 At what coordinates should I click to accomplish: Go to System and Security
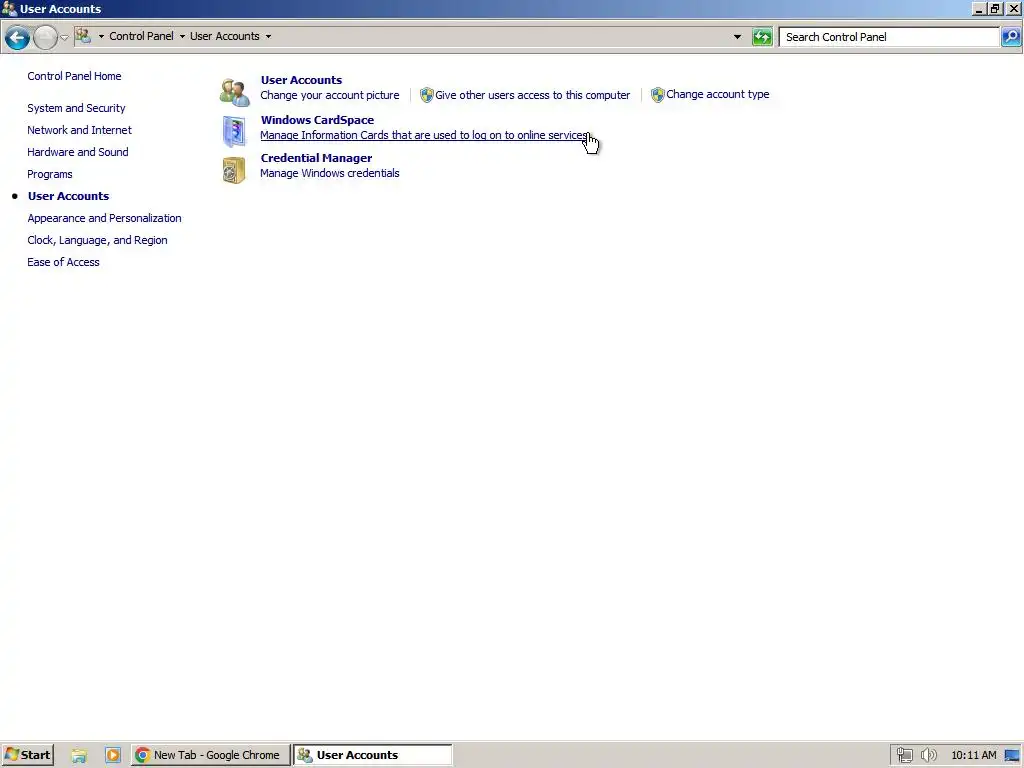[76, 108]
